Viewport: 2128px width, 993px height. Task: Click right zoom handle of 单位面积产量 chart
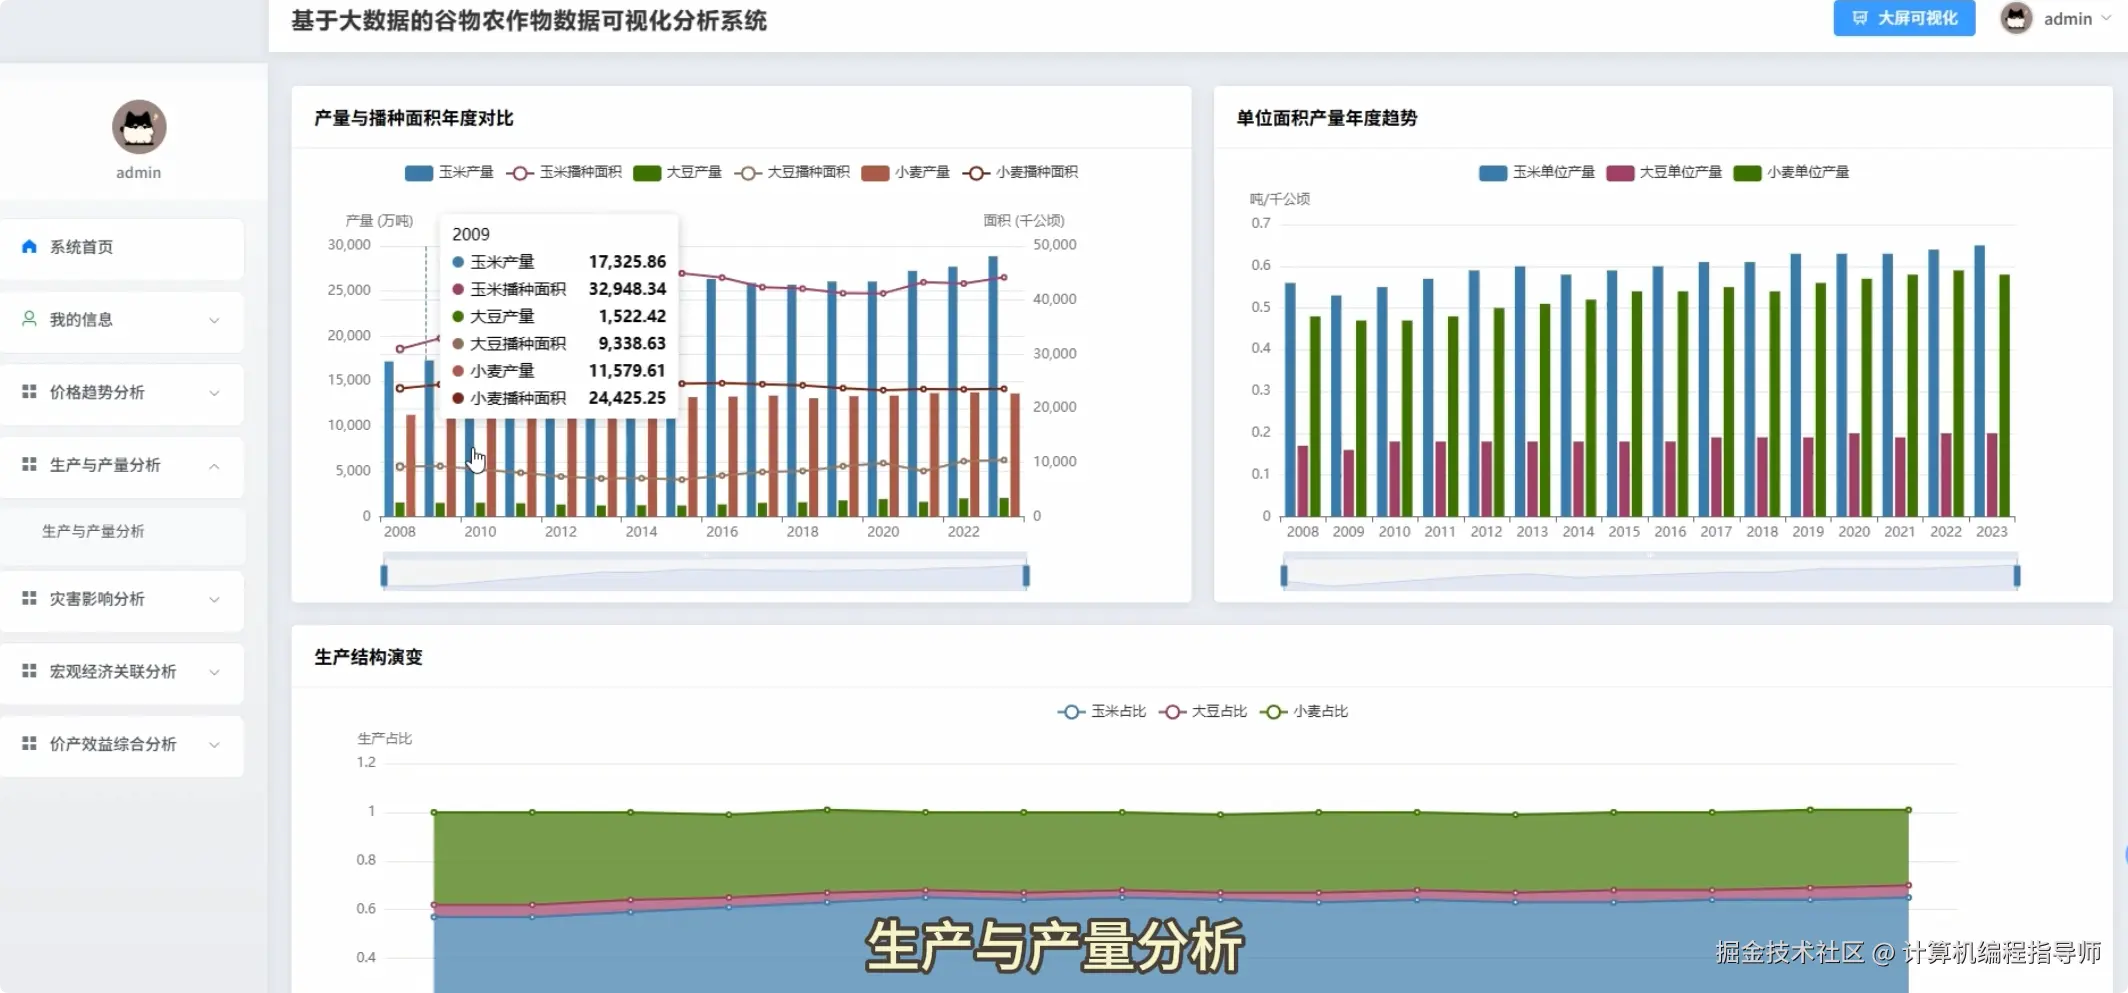pyautogui.click(x=2017, y=575)
